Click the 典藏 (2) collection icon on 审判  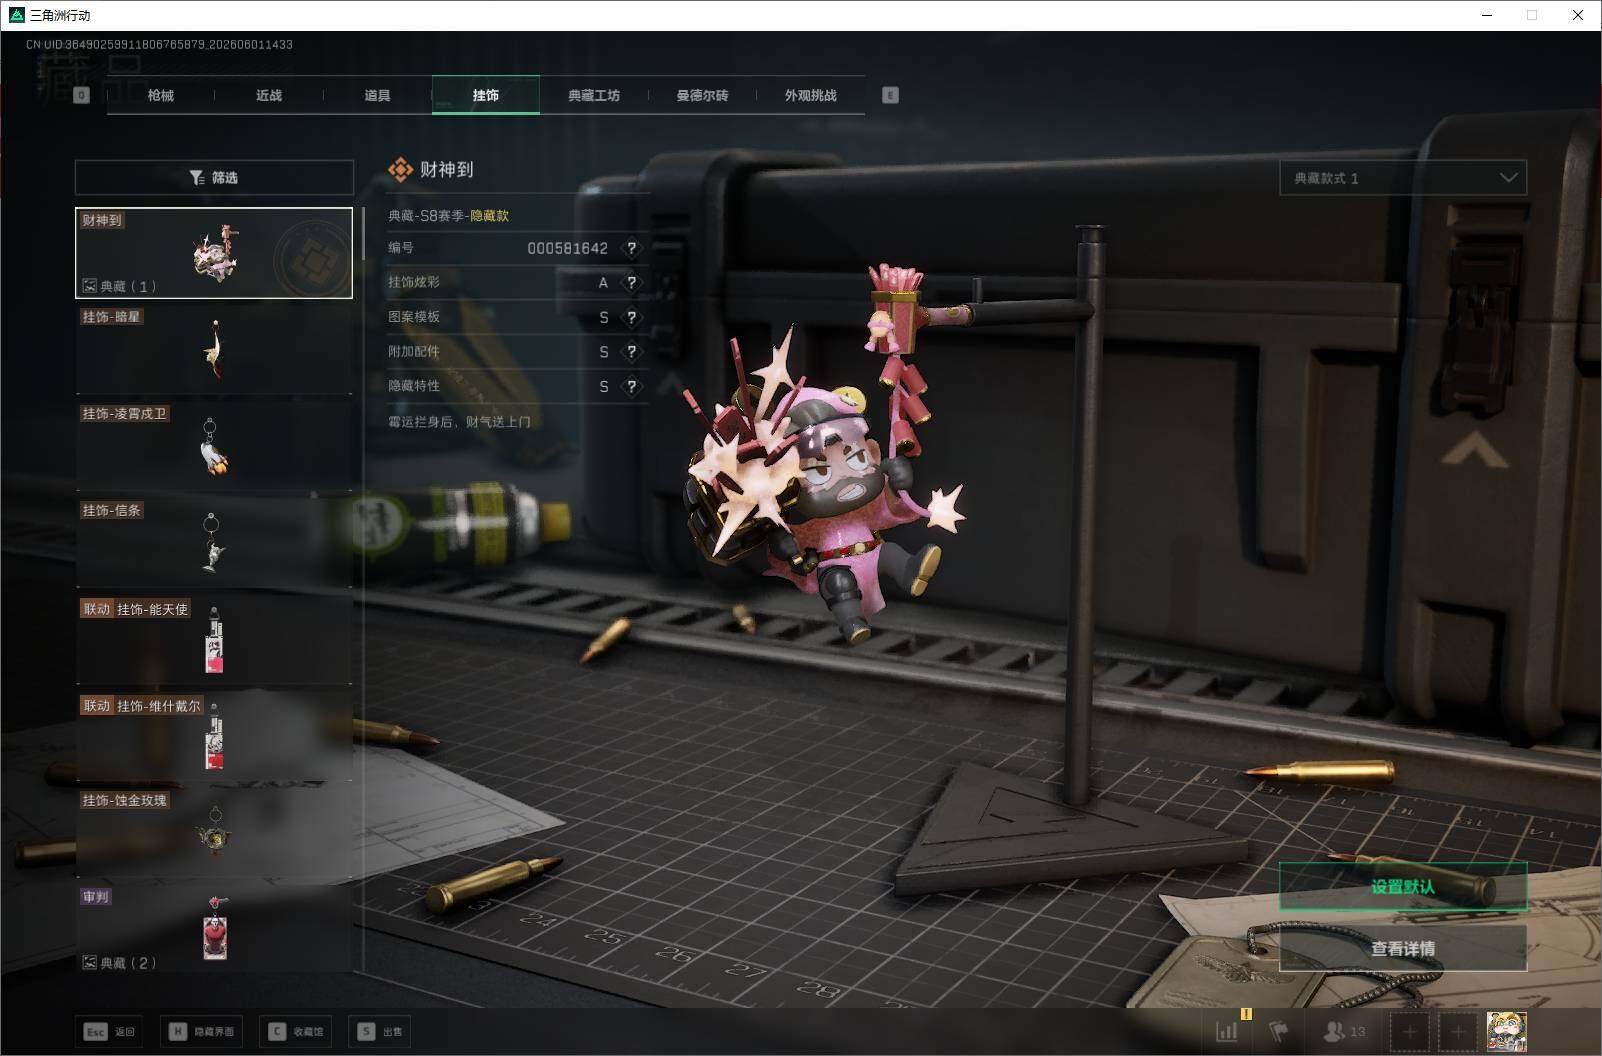[x=89, y=963]
